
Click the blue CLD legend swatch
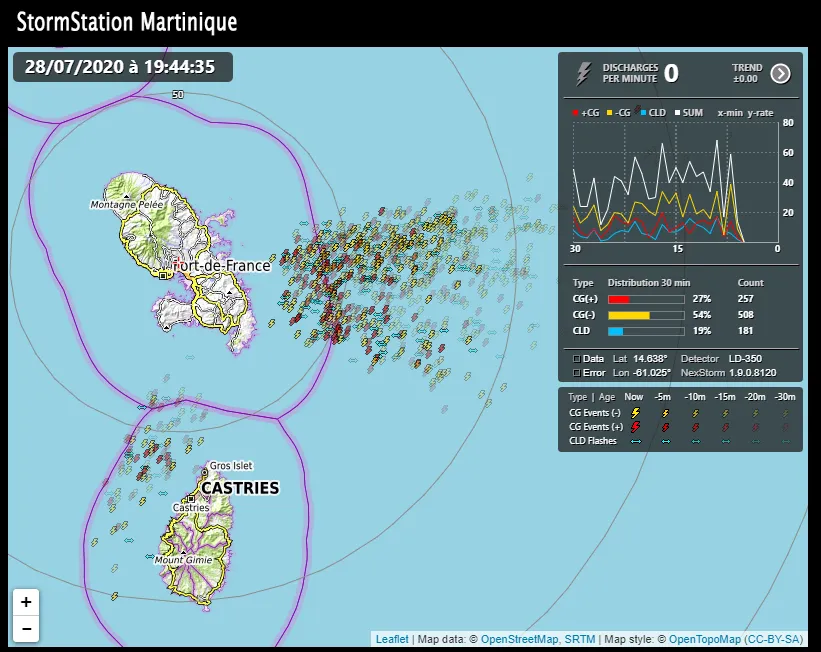pyautogui.click(x=643, y=113)
